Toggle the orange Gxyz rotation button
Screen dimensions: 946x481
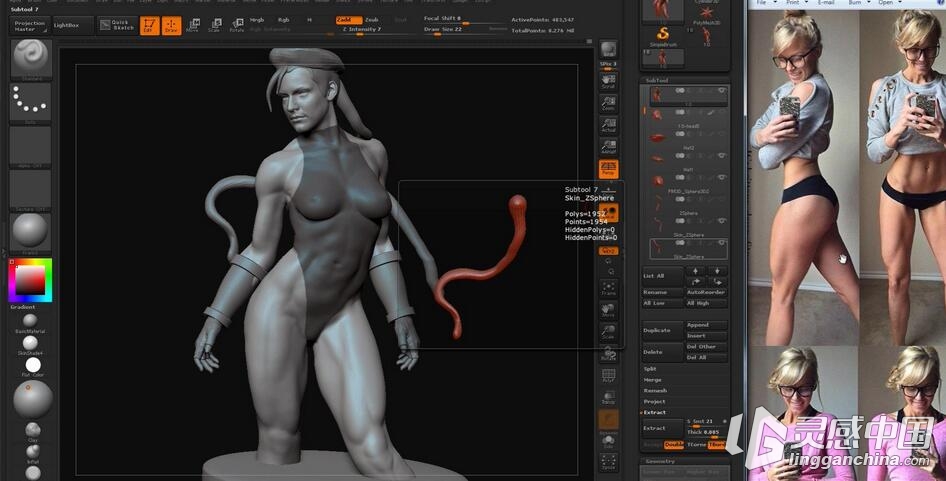click(x=608, y=250)
